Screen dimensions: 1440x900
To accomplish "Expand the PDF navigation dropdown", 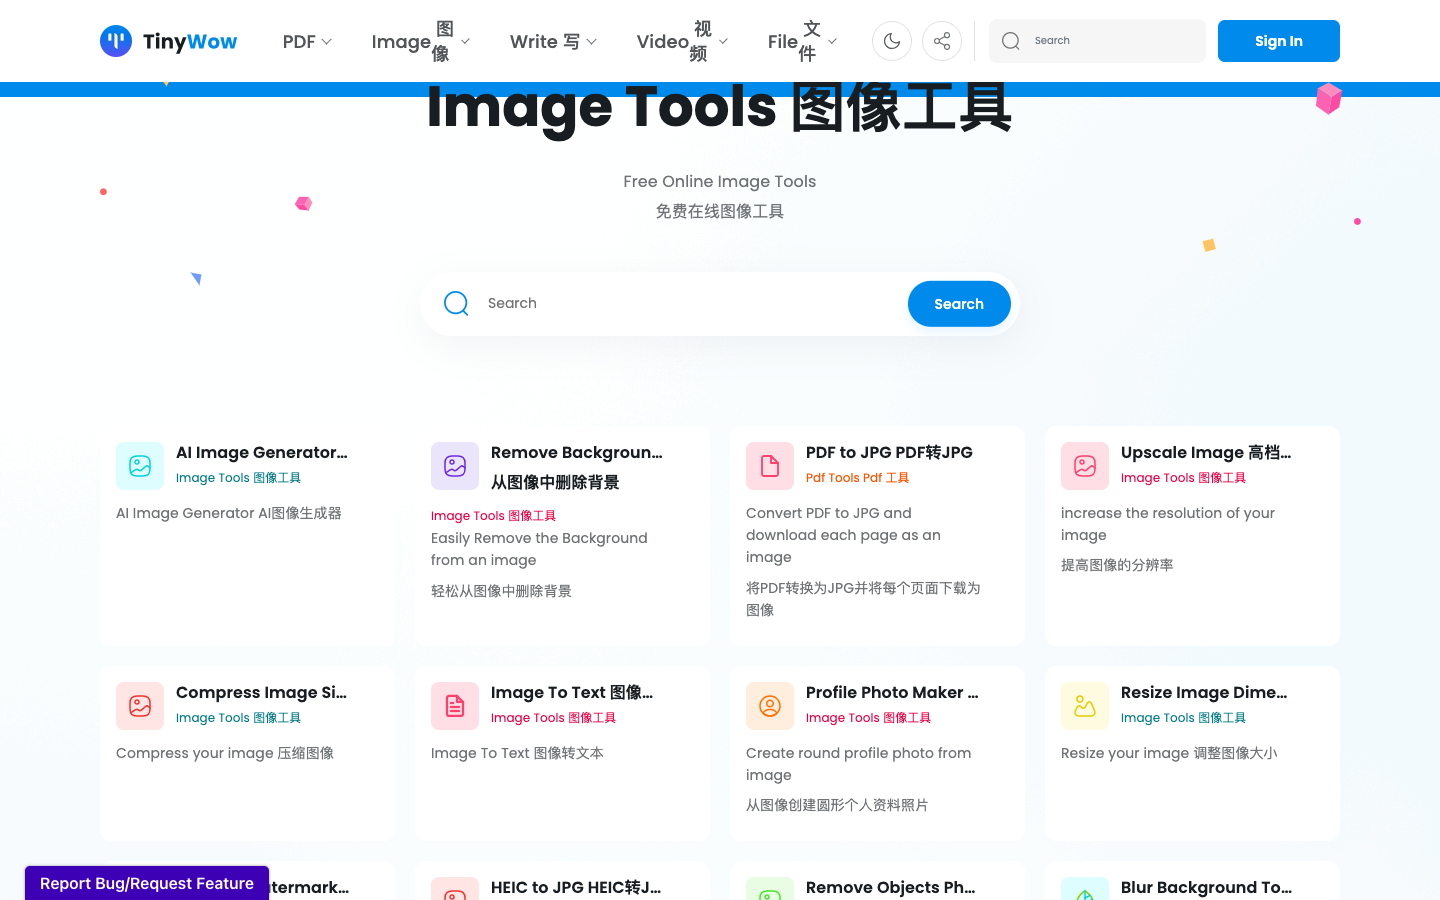I will pos(306,41).
